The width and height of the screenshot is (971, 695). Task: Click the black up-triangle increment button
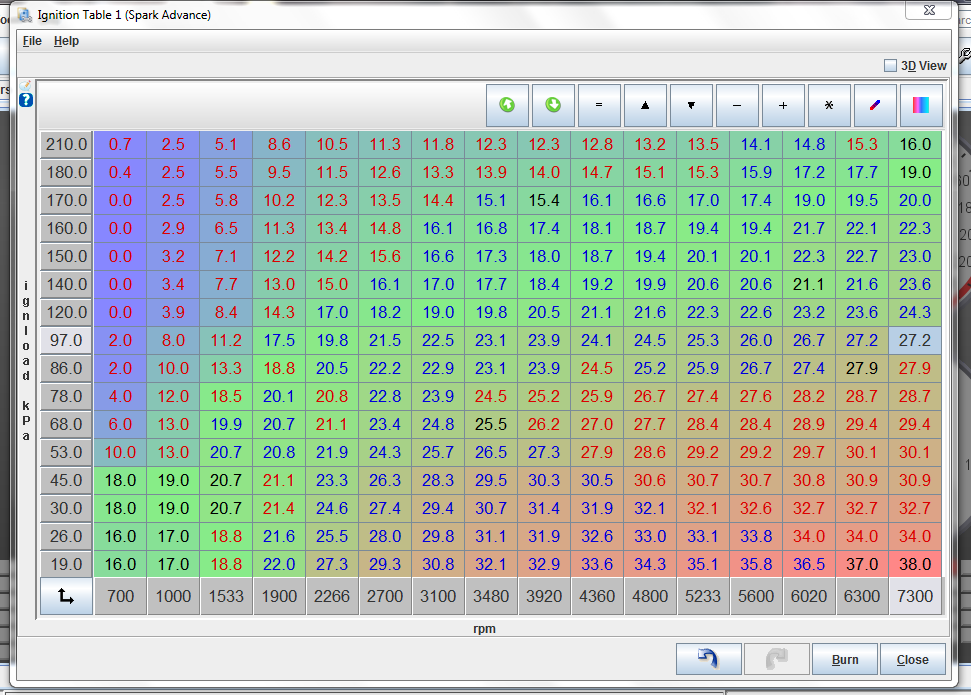pyautogui.click(x=645, y=105)
